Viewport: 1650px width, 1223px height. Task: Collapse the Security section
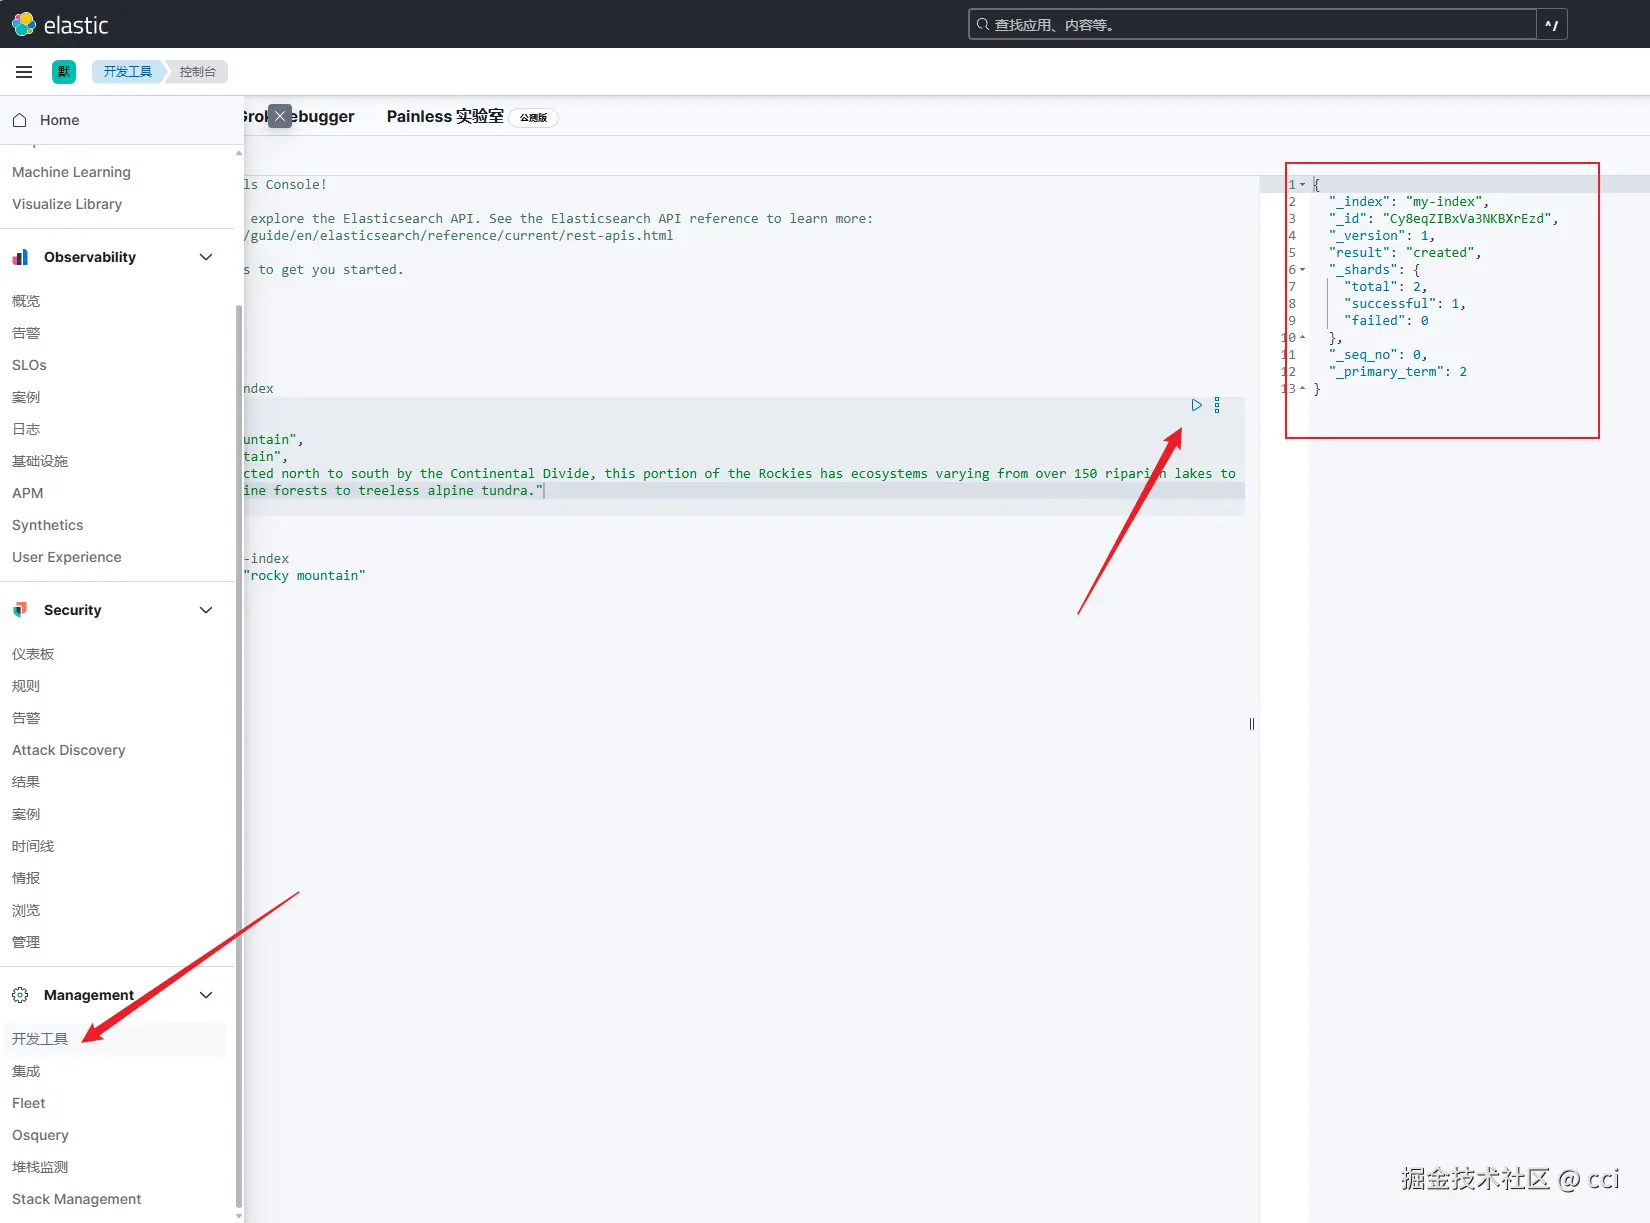click(x=206, y=610)
